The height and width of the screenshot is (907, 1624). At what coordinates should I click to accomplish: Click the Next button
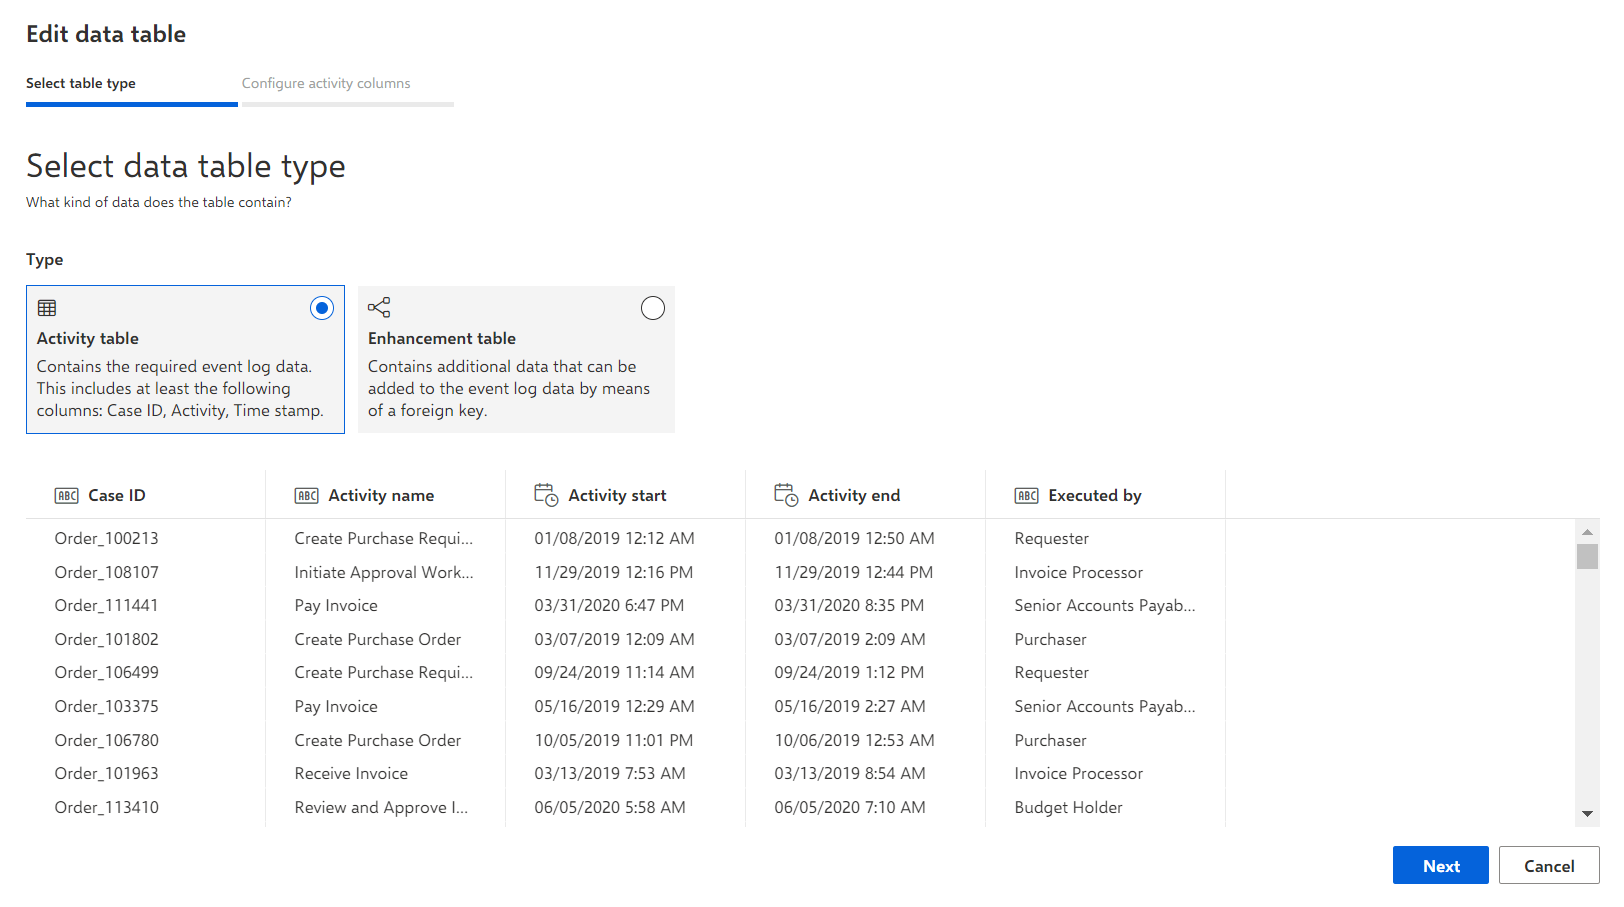tap(1441, 866)
